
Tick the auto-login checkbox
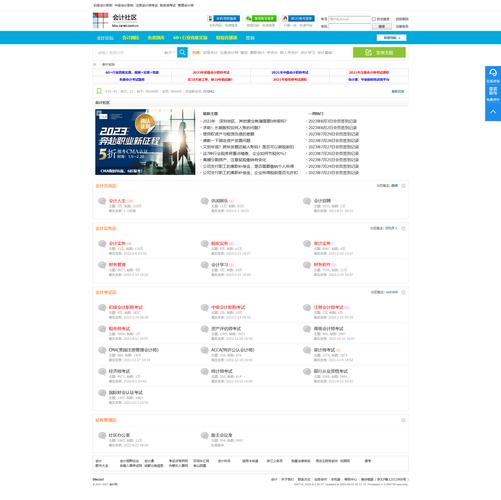pos(374,19)
